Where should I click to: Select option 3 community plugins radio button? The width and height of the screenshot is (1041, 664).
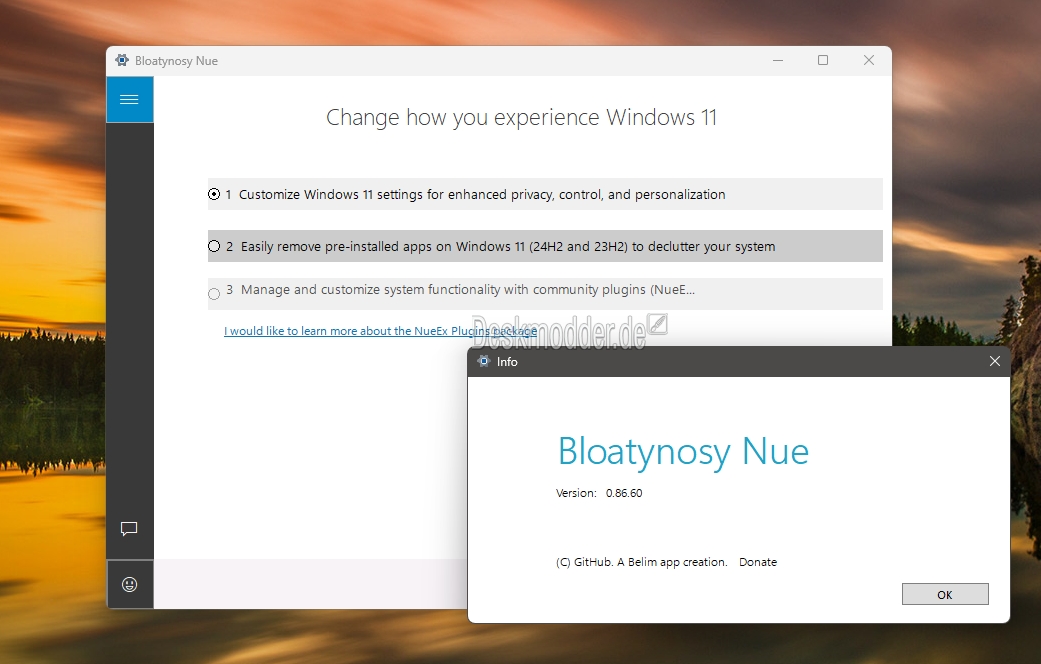point(214,293)
